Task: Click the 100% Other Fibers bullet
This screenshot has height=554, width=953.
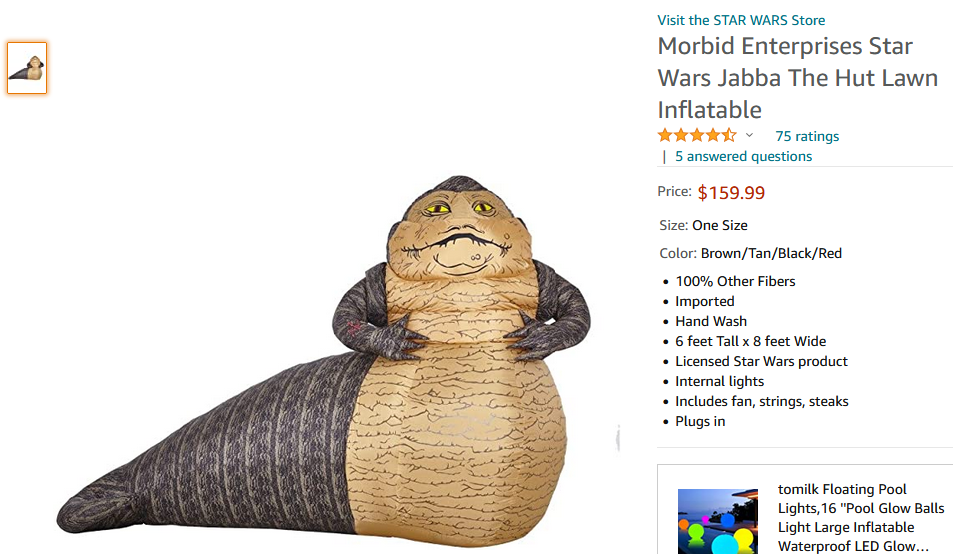Action: (735, 281)
